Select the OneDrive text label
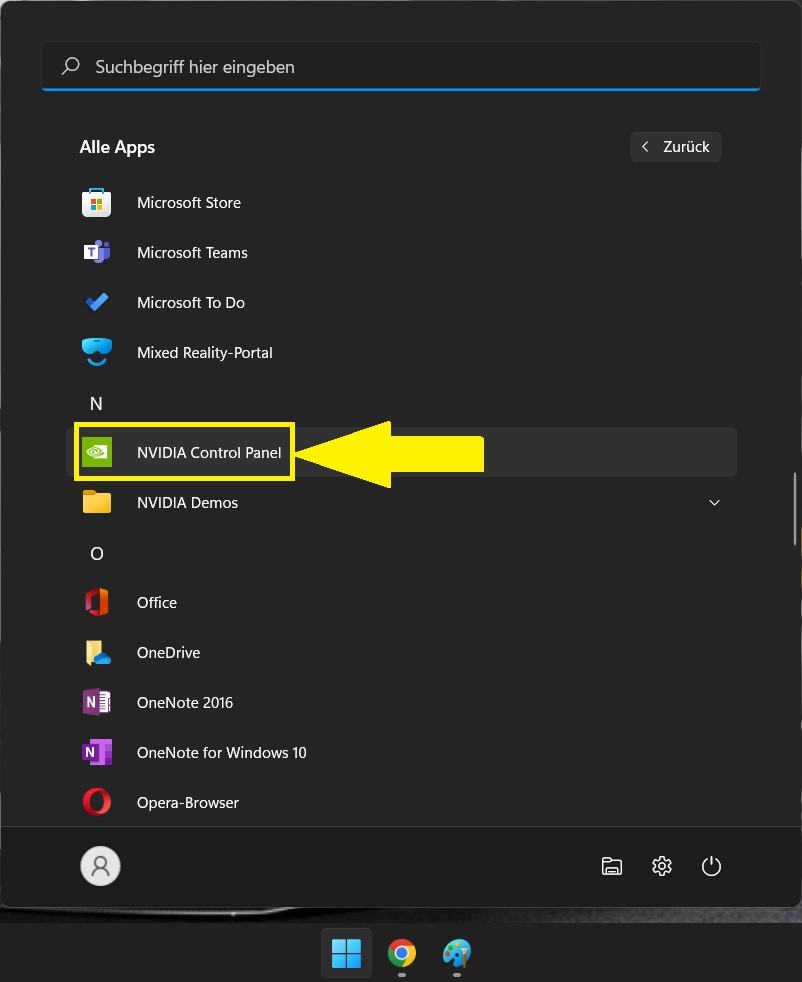 click(168, 653)
